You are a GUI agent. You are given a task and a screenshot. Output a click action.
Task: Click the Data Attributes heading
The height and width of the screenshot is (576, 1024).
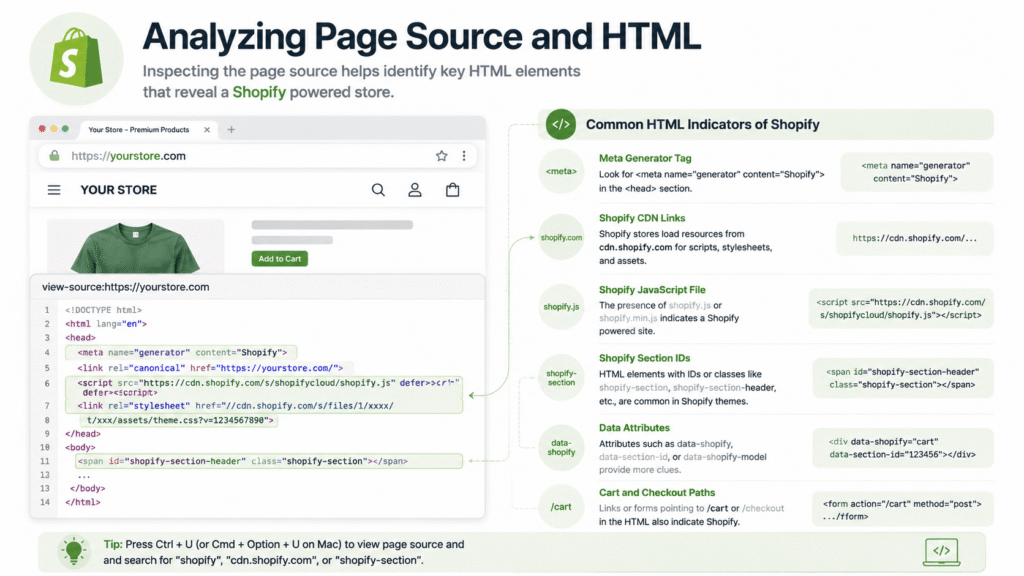(634, 428)
